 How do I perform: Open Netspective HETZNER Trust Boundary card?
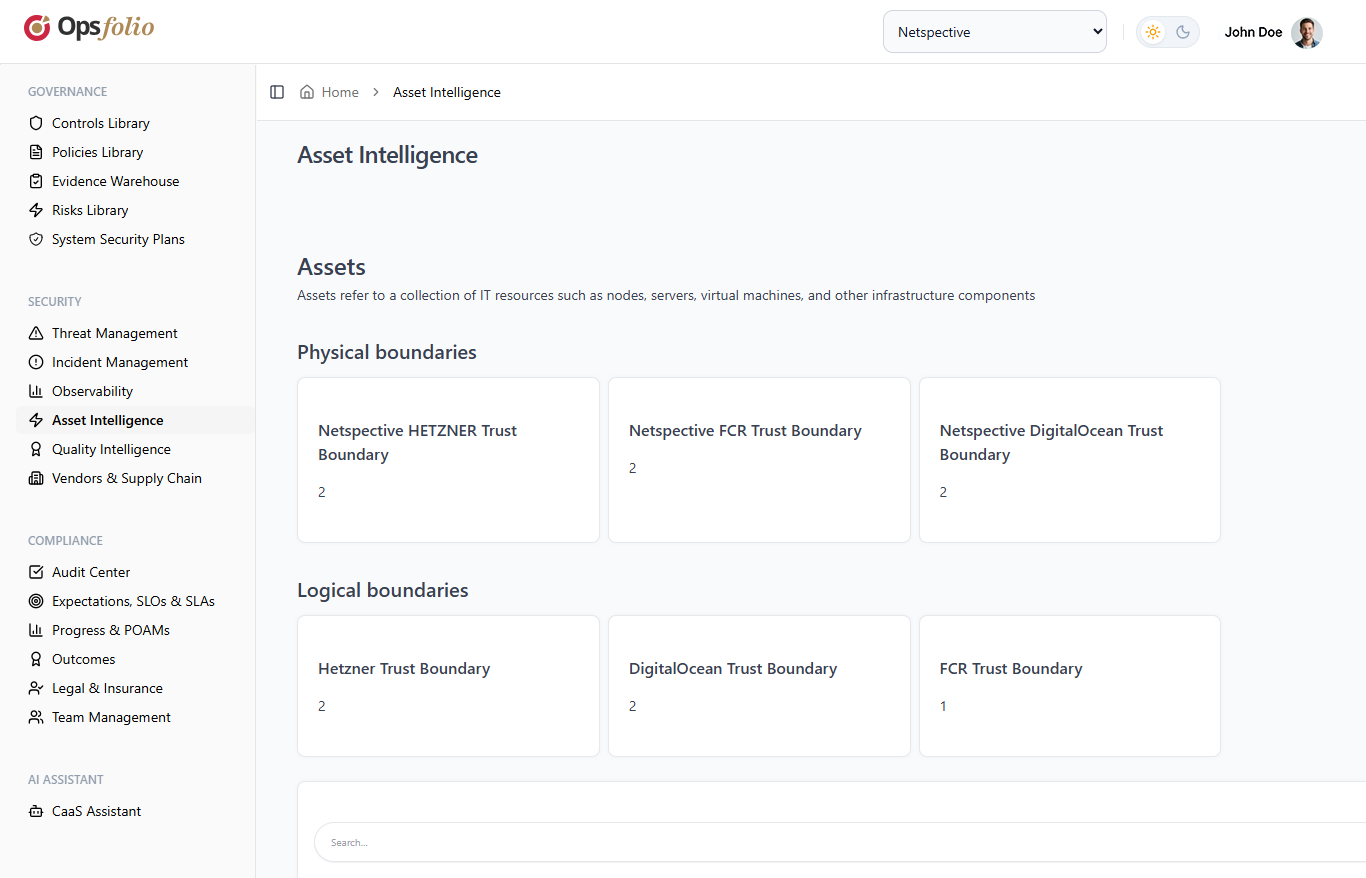448,460
